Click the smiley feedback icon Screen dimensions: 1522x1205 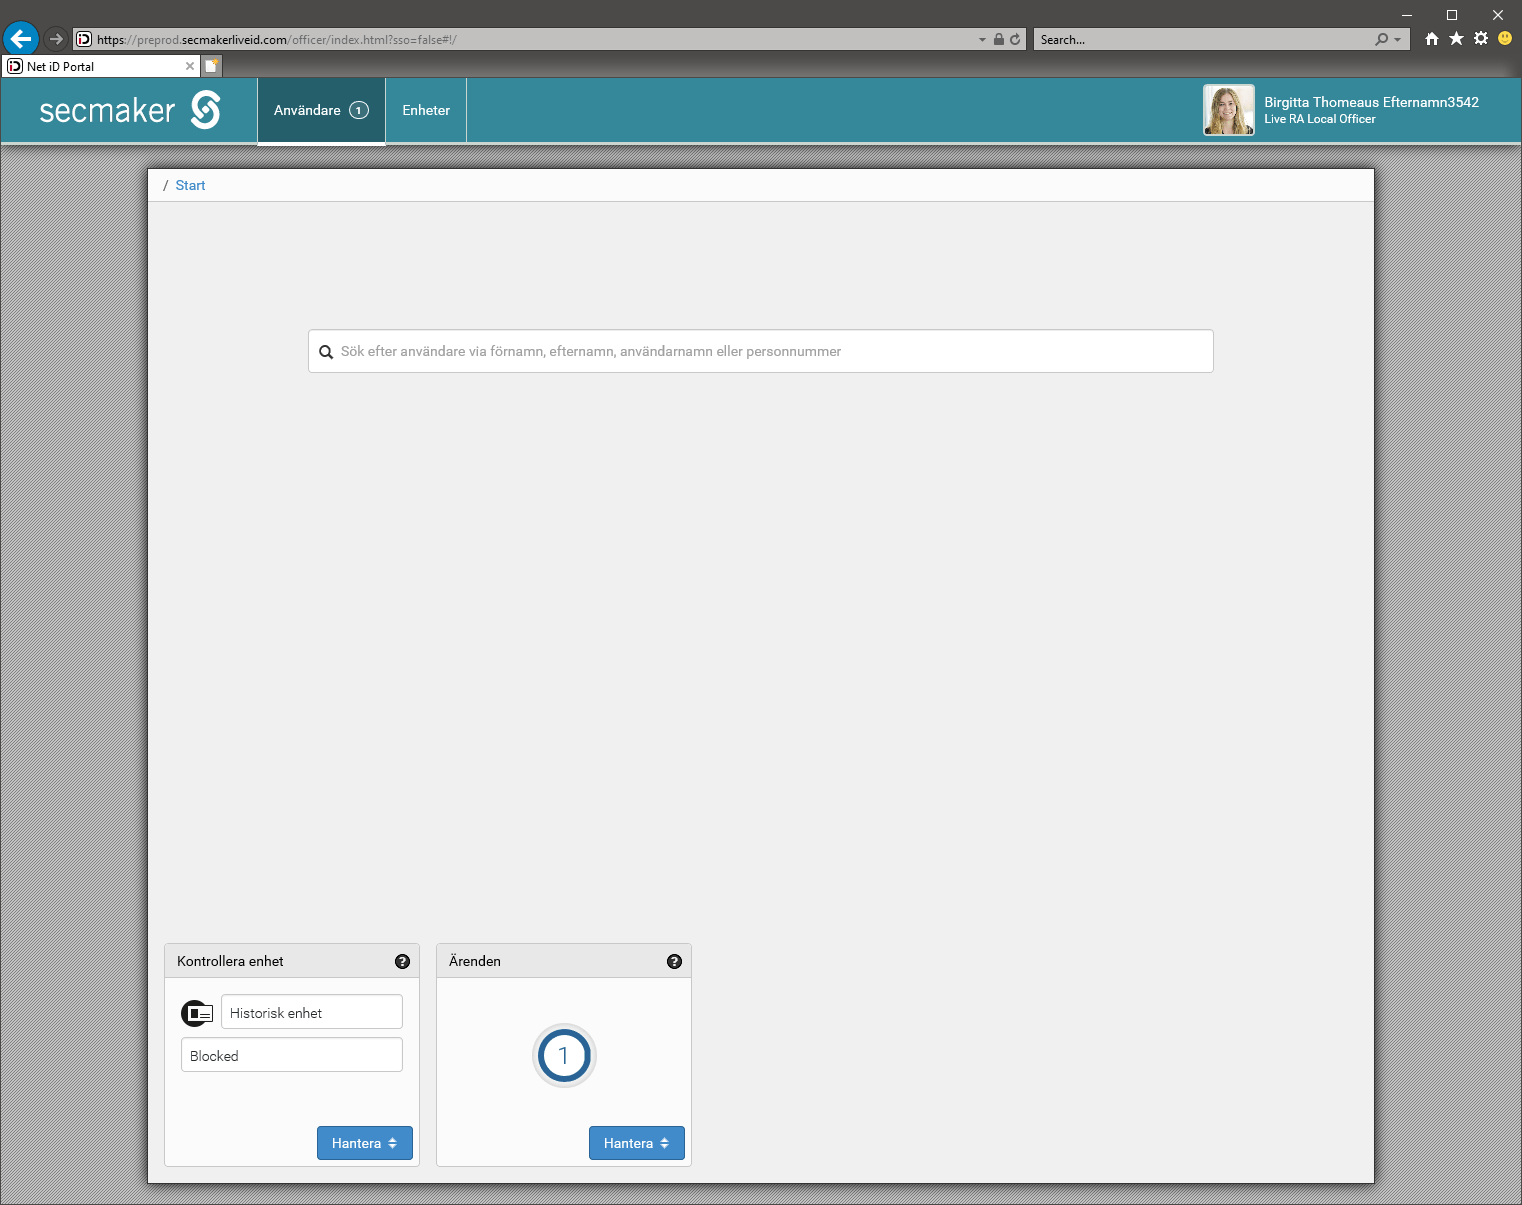pyautogui.click(x=1505, y=39)
